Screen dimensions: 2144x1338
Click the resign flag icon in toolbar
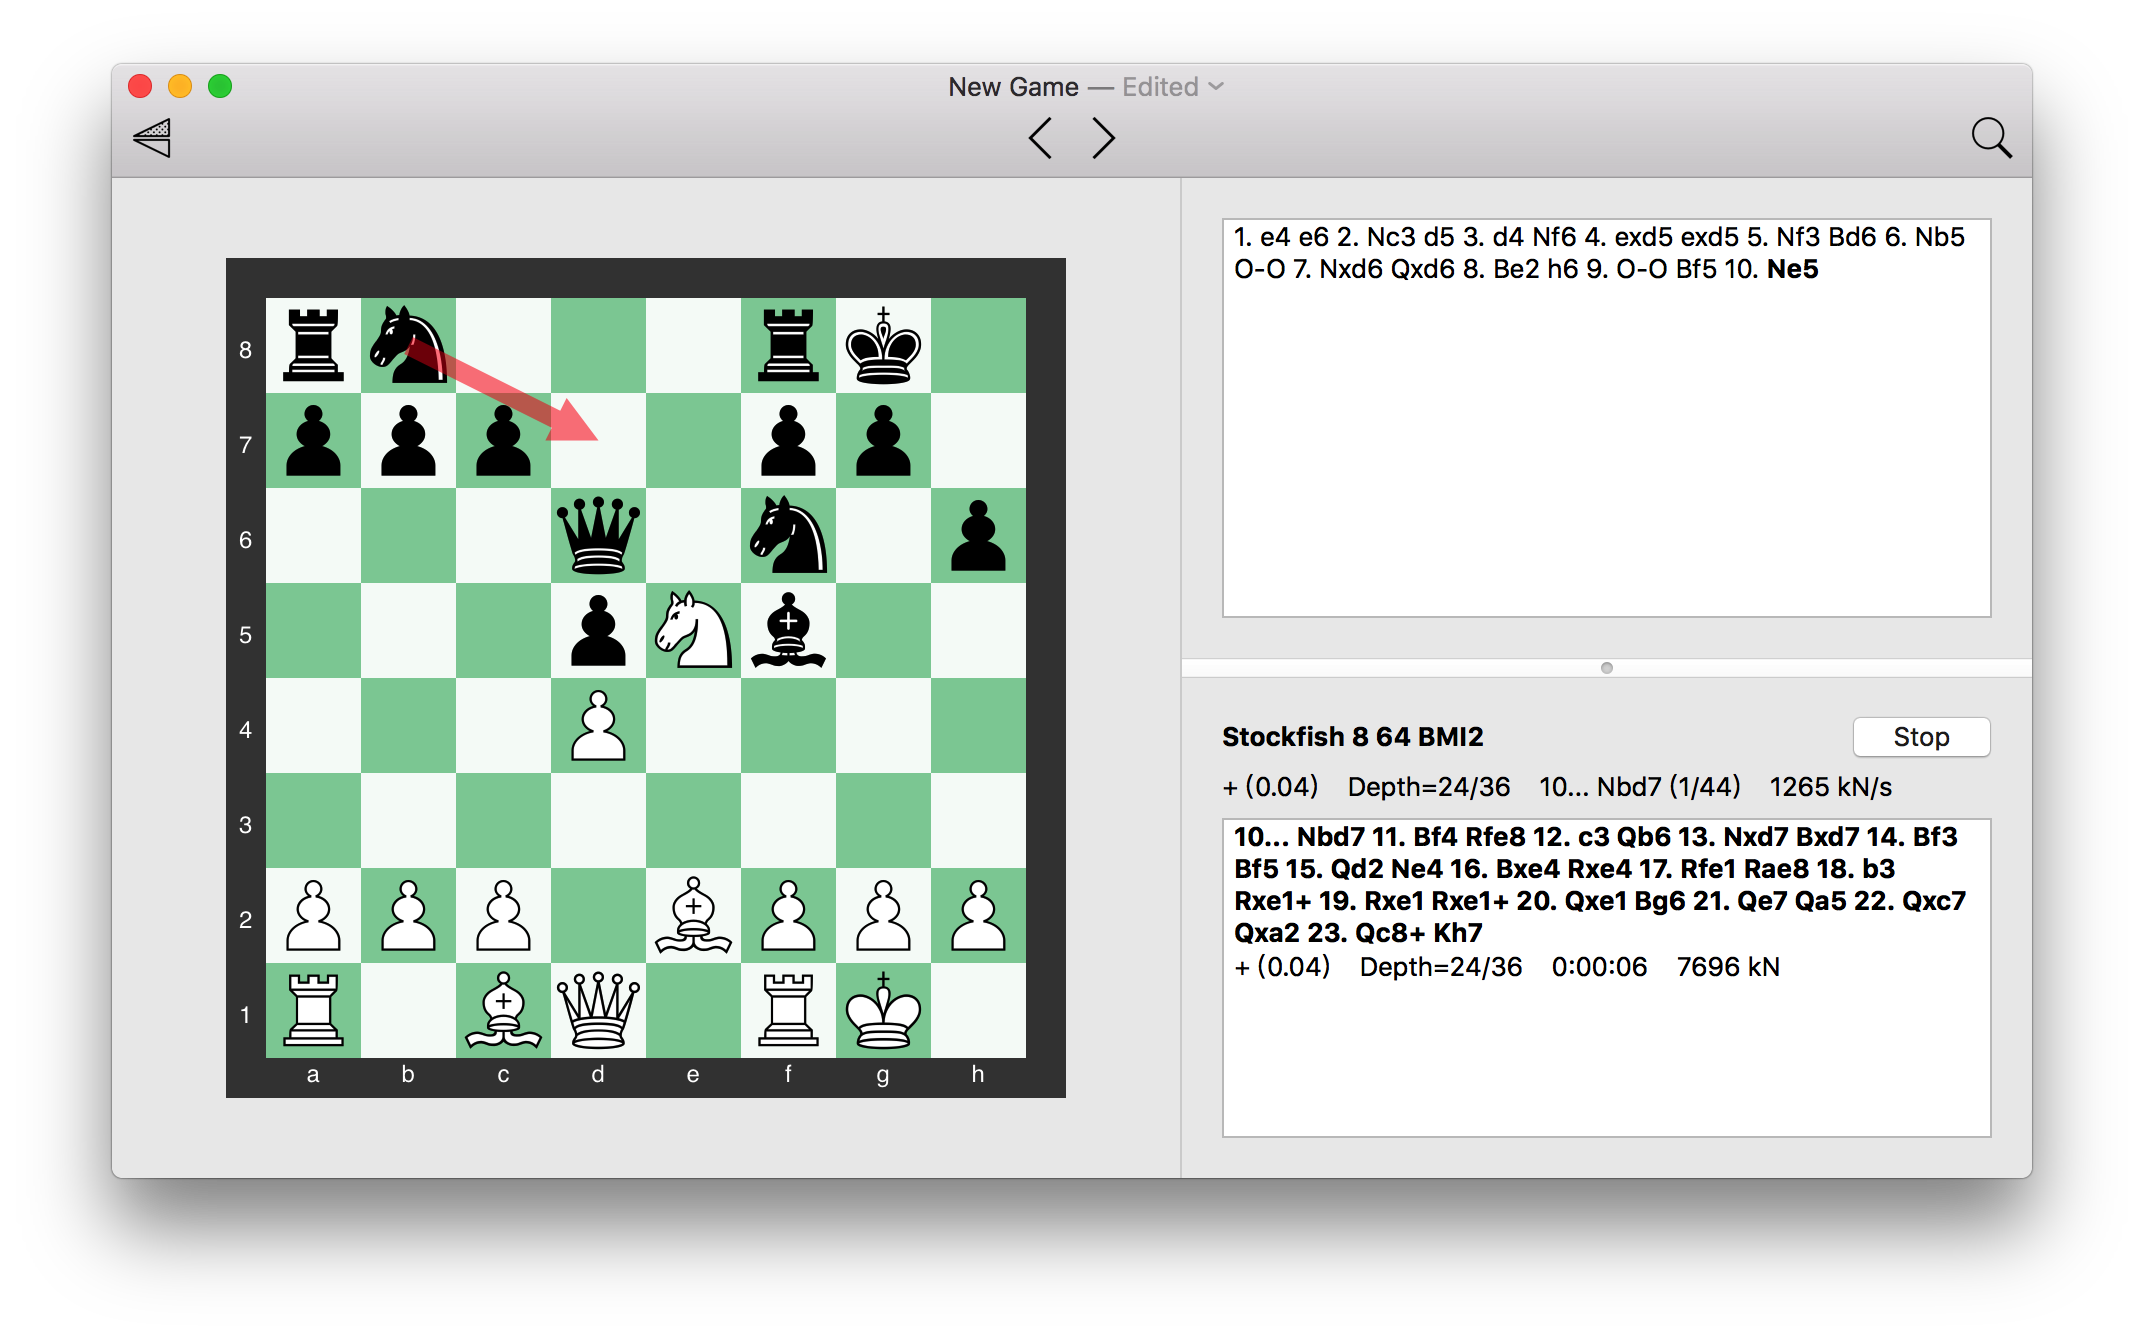(153, 138)
